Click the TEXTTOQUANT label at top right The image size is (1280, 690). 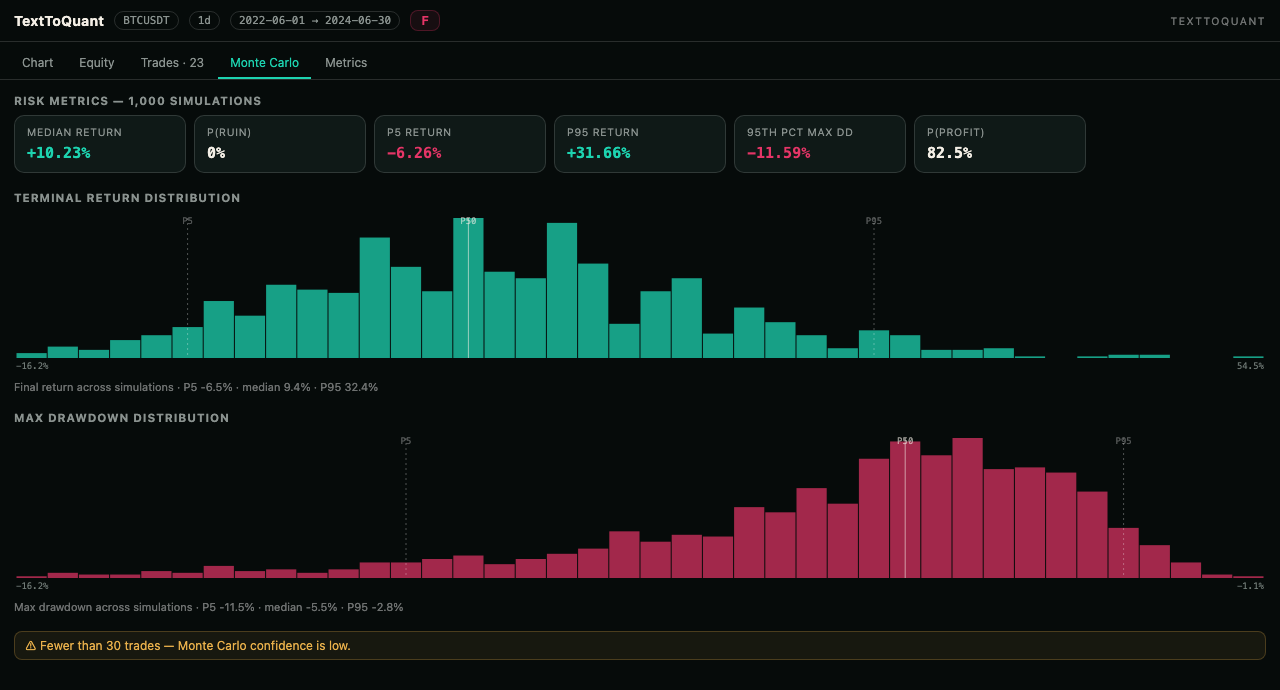(x=1218, y=21)
